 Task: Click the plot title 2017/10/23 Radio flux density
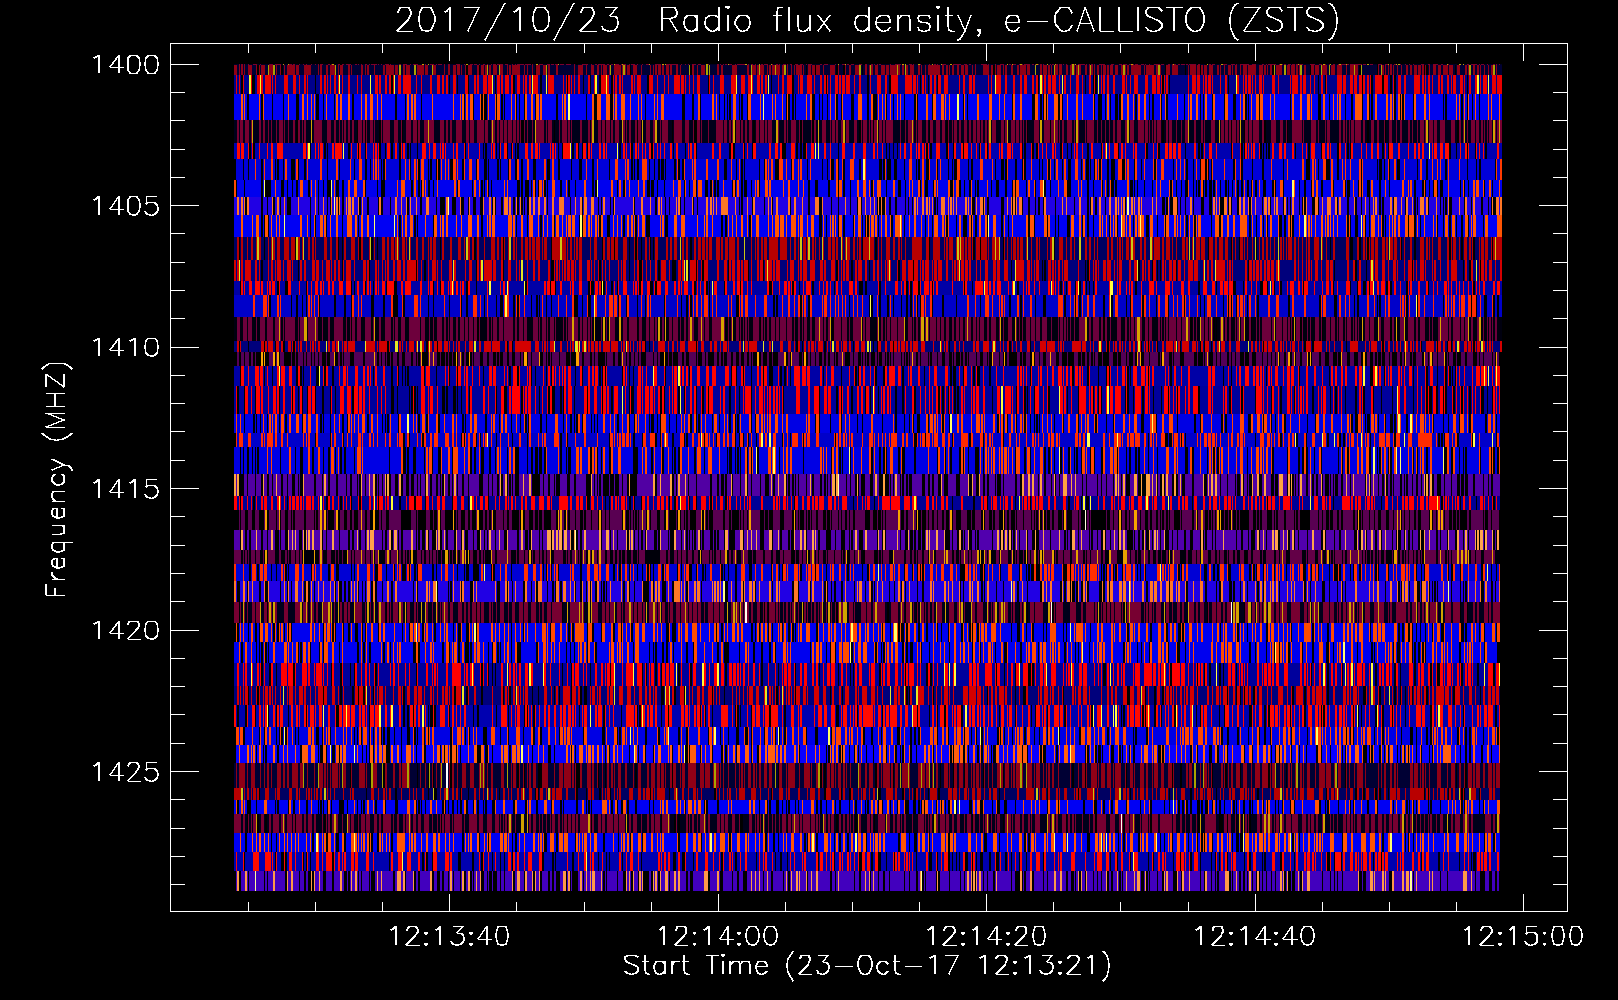(867, 21)
